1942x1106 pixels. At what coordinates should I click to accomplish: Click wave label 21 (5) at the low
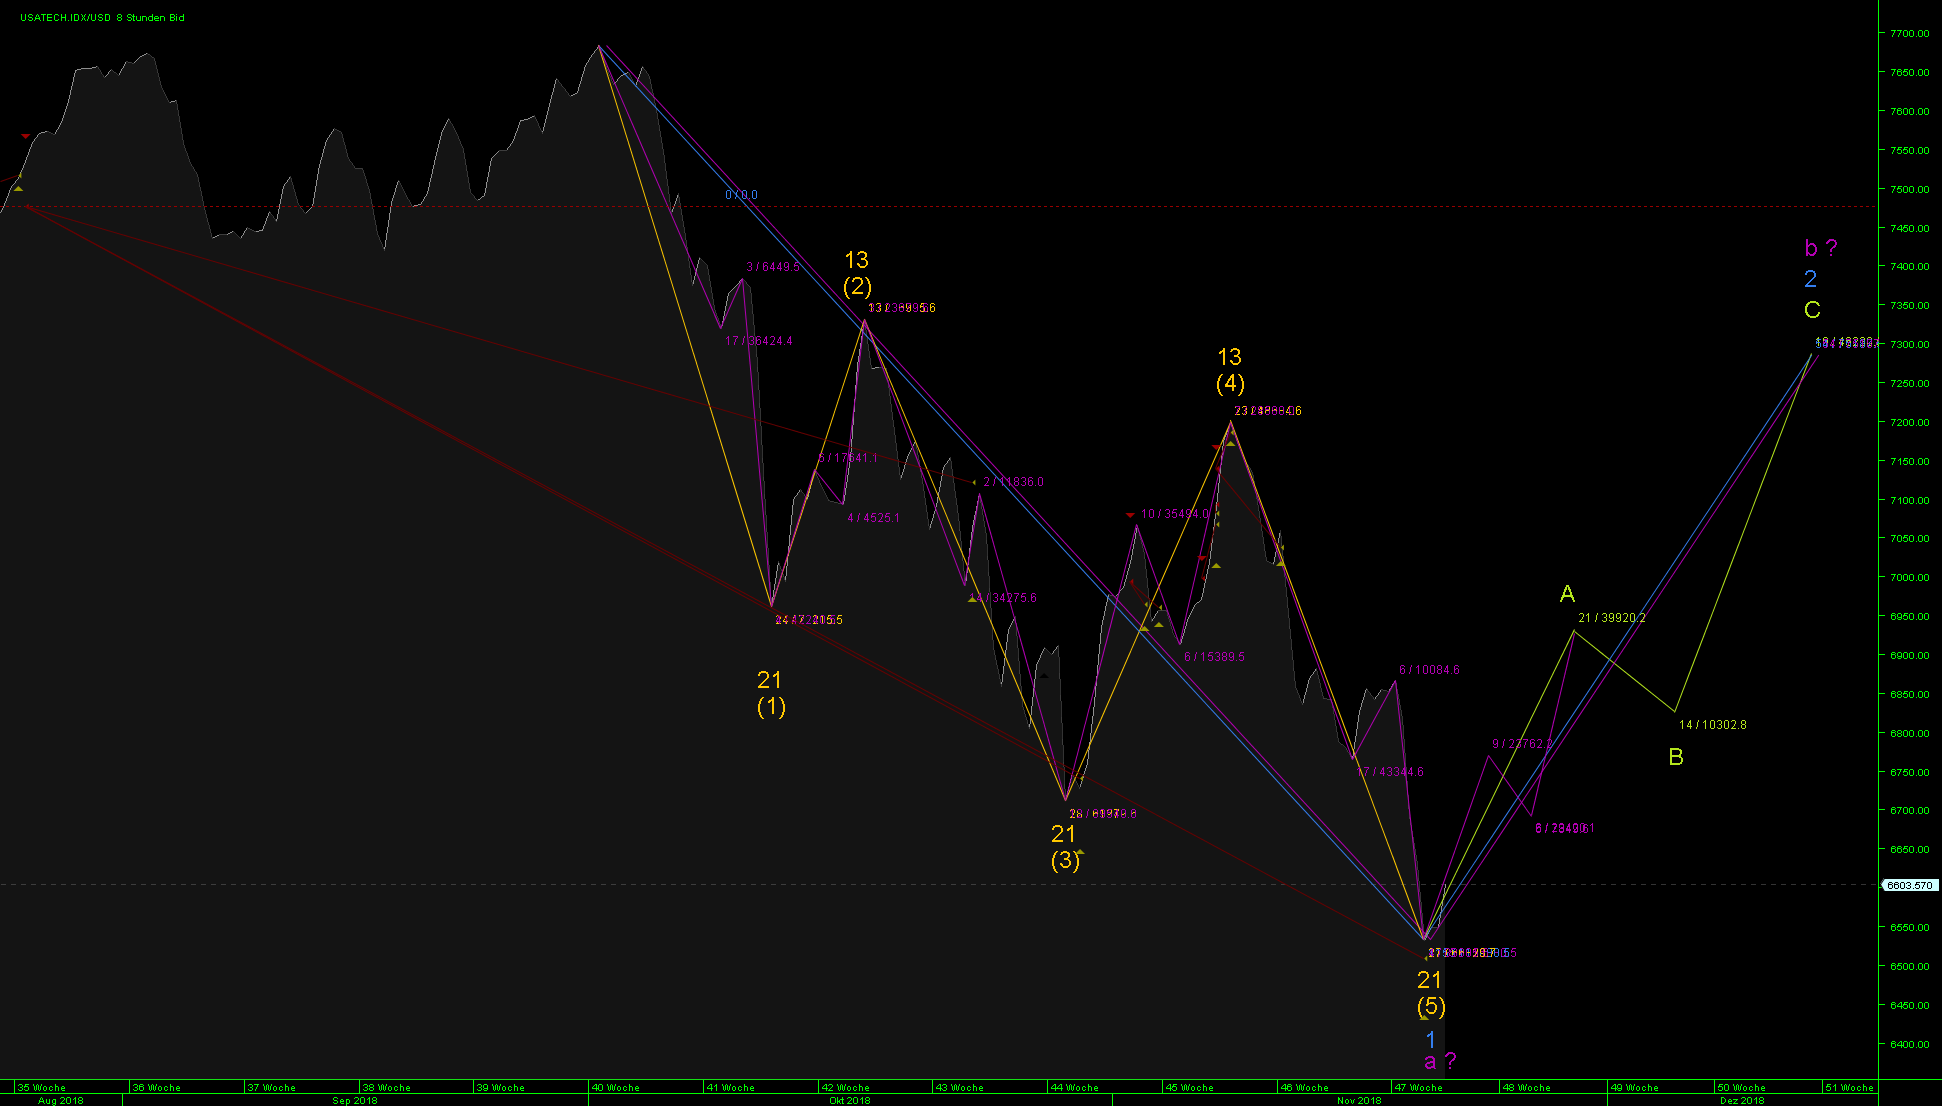1430,993
